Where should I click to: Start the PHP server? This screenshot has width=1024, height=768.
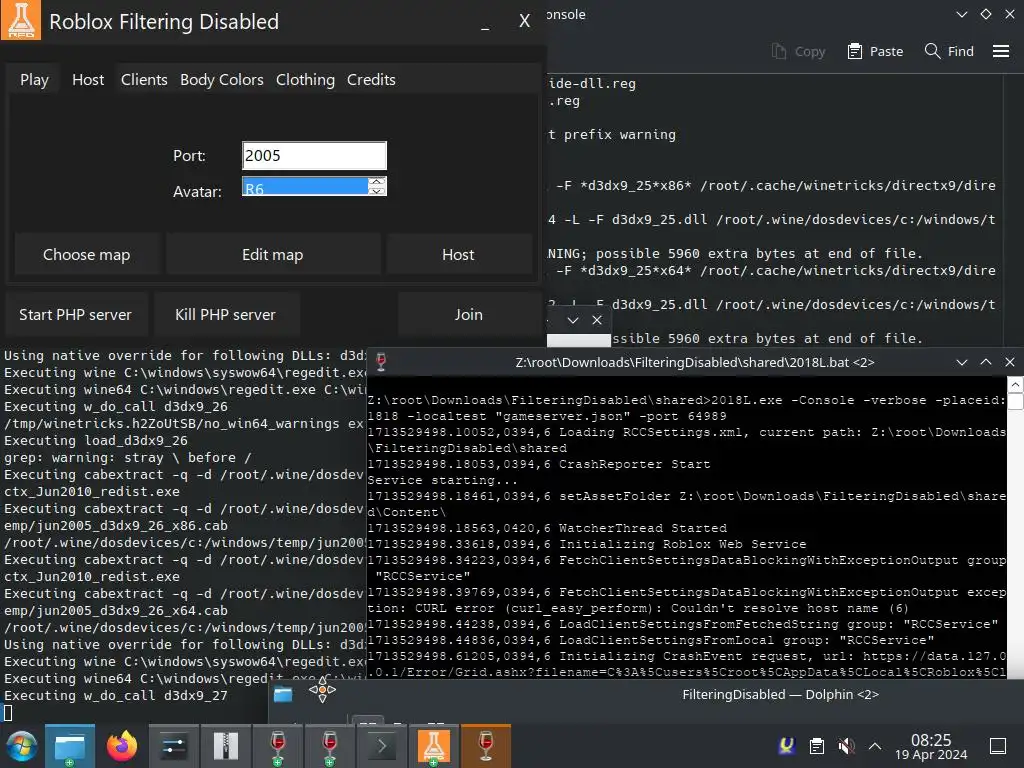75,315
